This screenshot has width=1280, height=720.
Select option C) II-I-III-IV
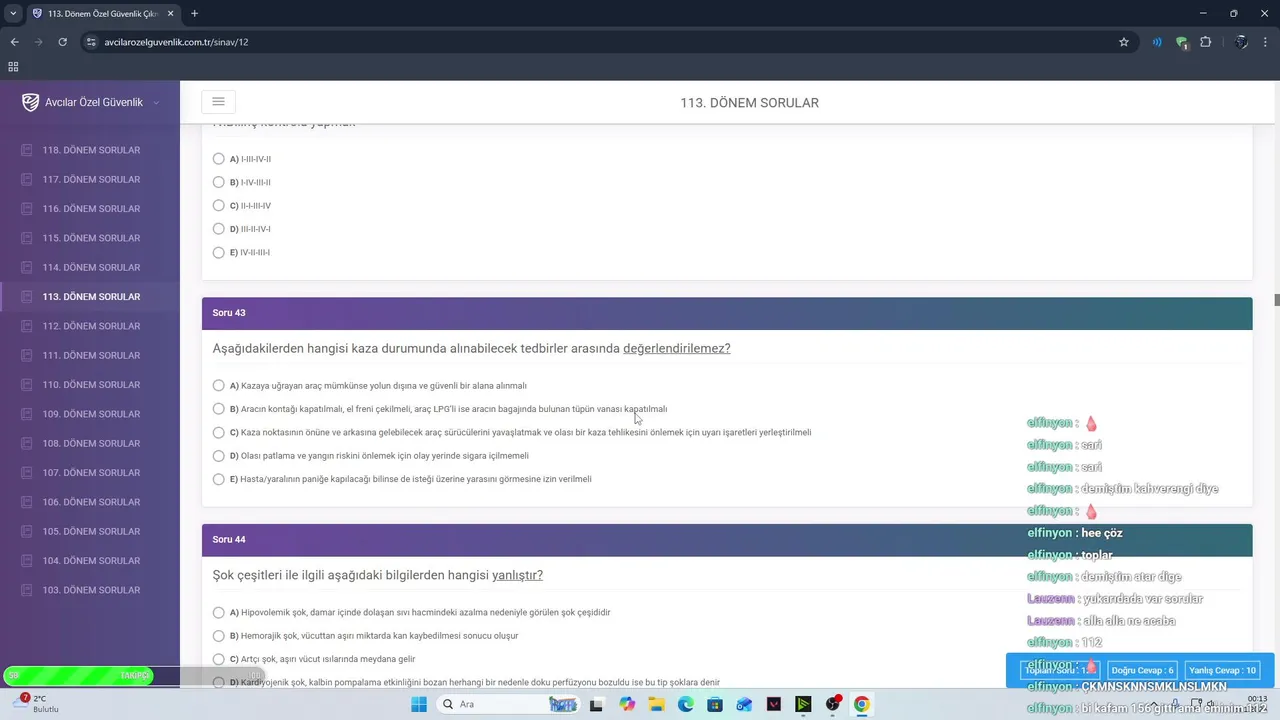pyautogui.click(x=219, y=206)
